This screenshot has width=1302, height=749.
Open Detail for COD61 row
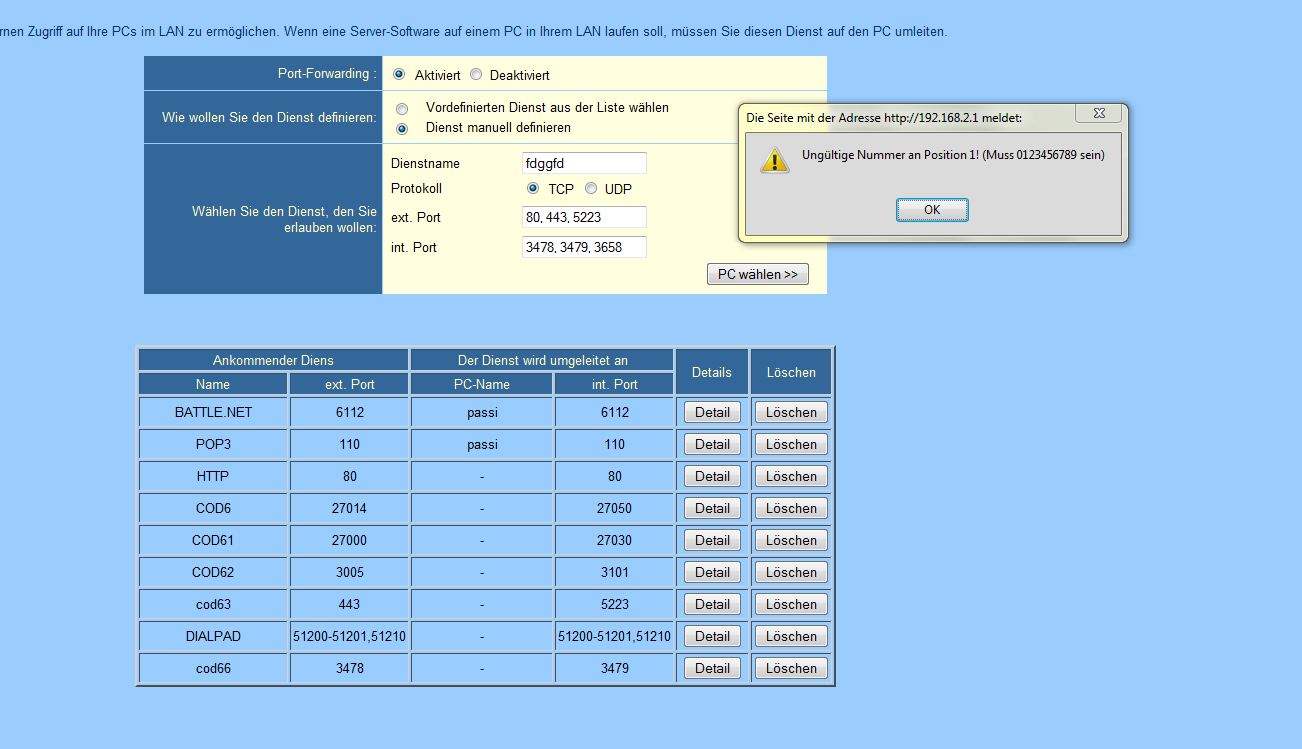pyautogui.click(x=712, y=540)
